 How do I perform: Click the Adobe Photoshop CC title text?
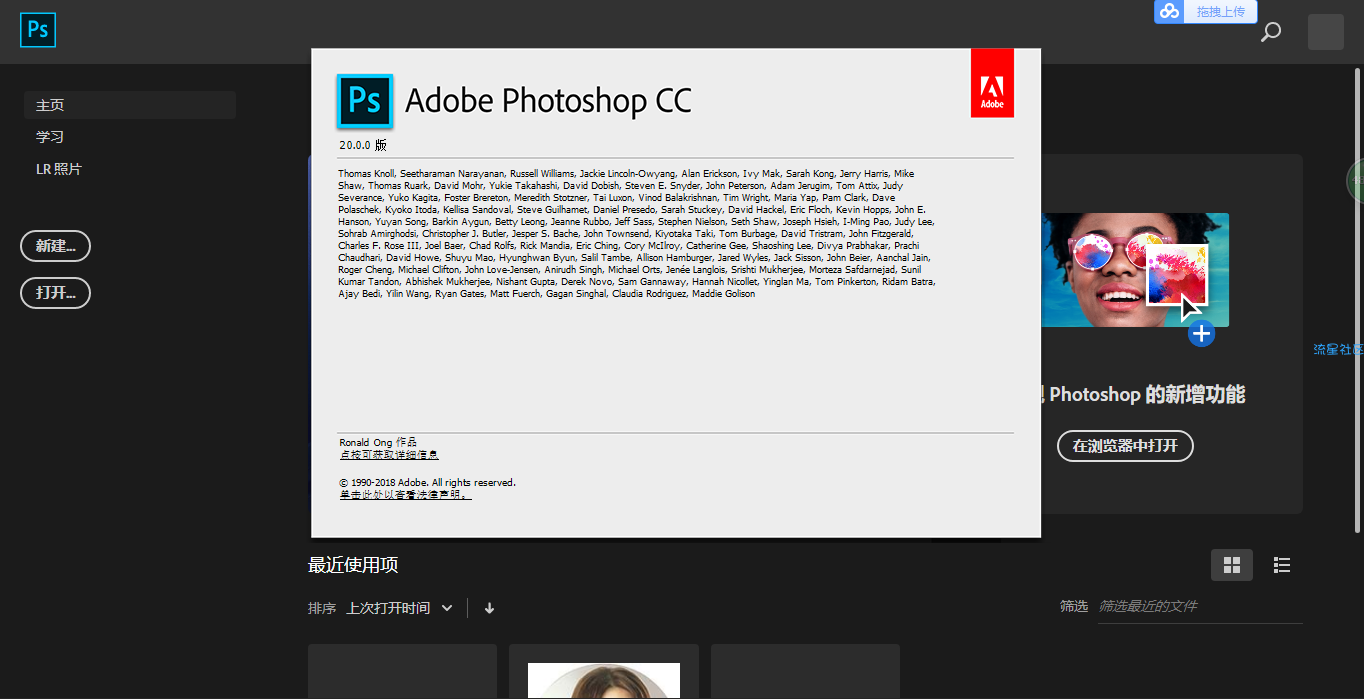click(x=548, y=101)
